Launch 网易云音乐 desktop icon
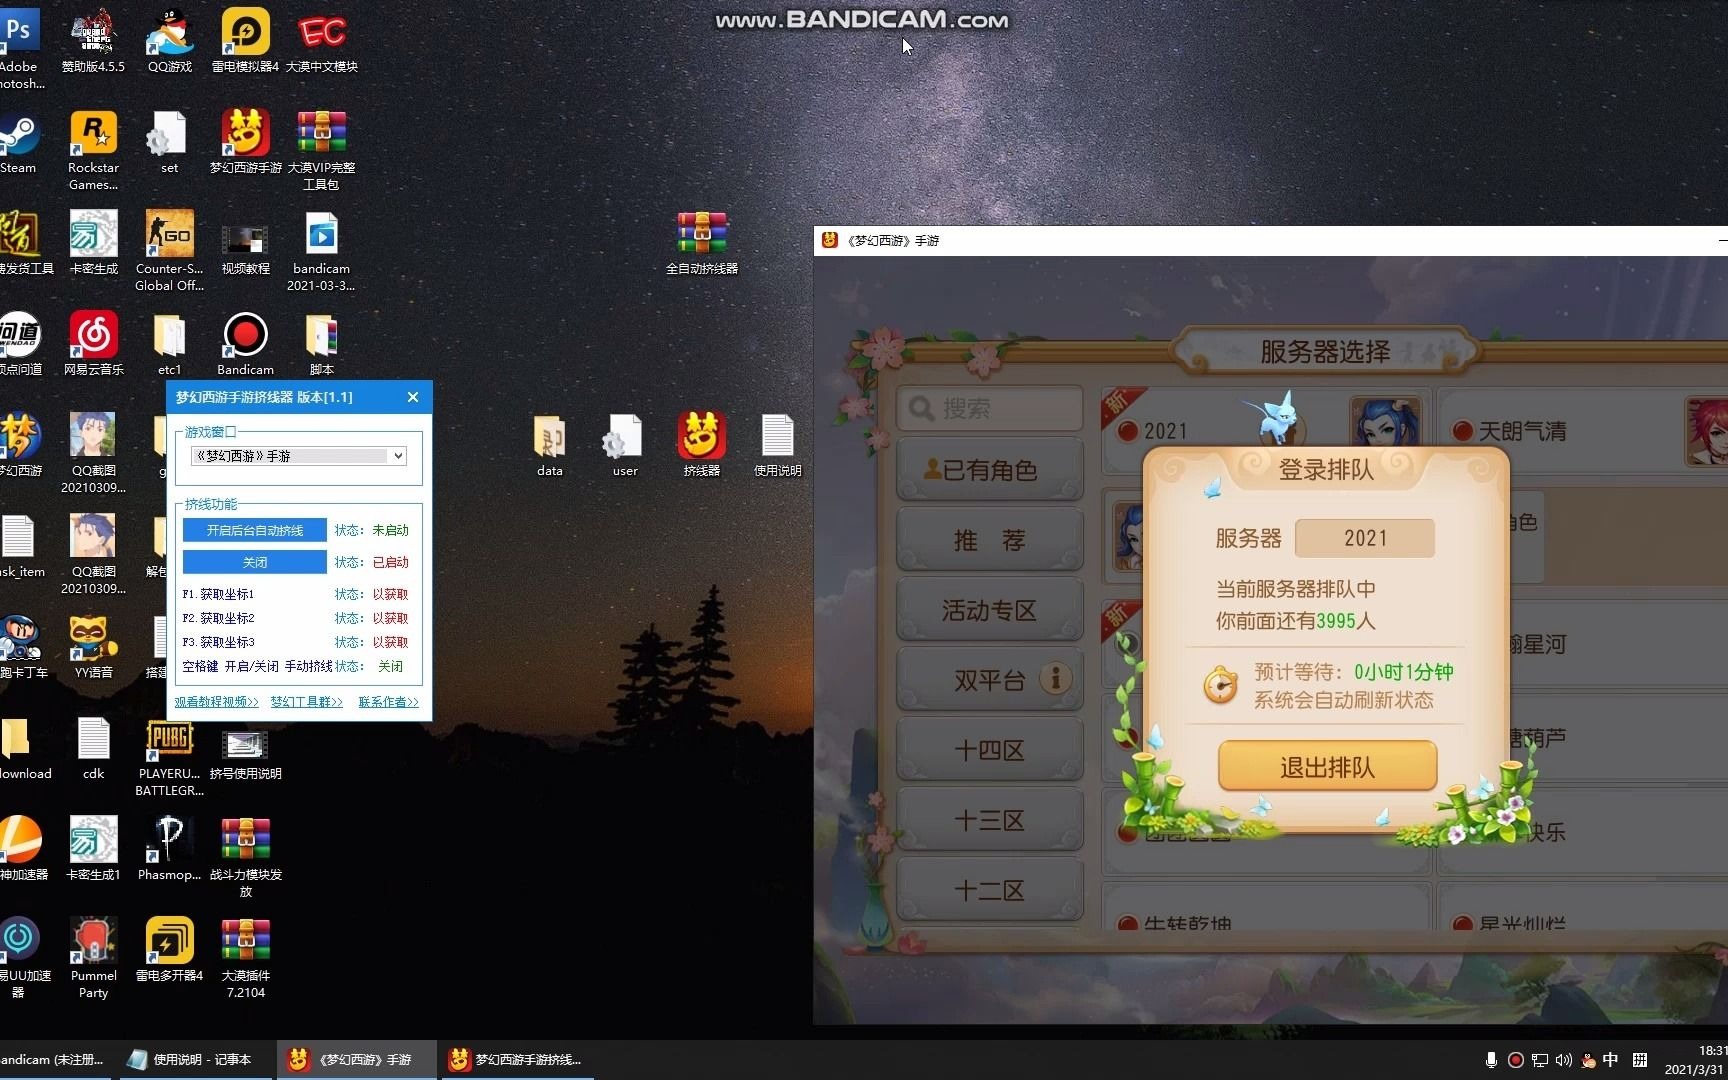 (x=93, y=344)
